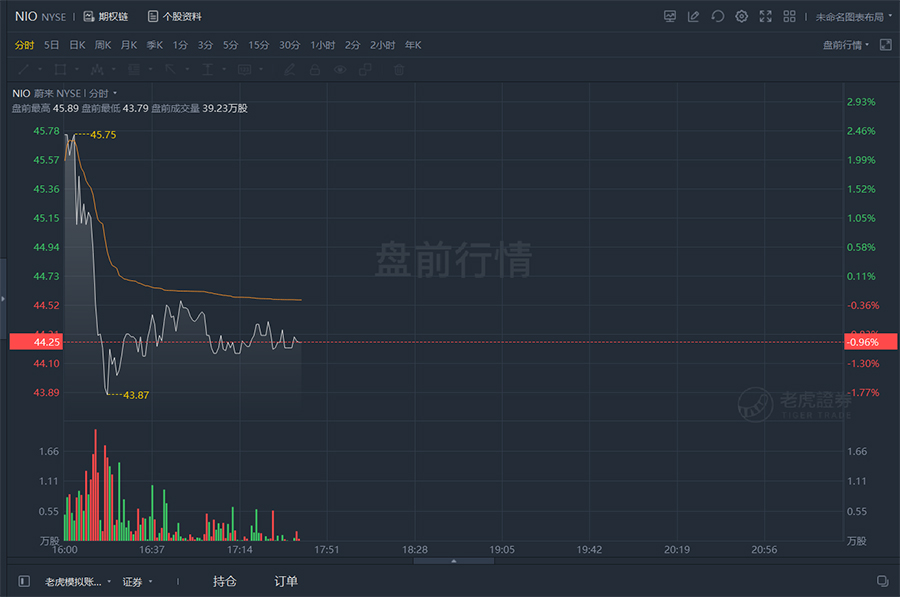Expand the horizontal levels tool dropdown arrow

tap(150, 69)
